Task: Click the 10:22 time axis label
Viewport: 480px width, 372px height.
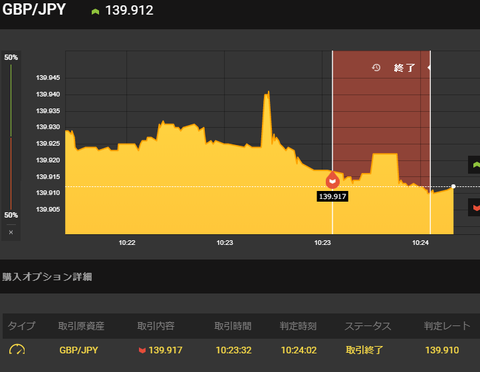Action: pos(127,243)
